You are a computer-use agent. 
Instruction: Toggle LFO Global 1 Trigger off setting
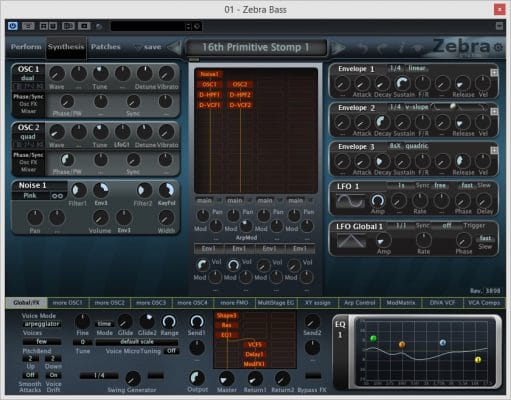coord(447,226)
